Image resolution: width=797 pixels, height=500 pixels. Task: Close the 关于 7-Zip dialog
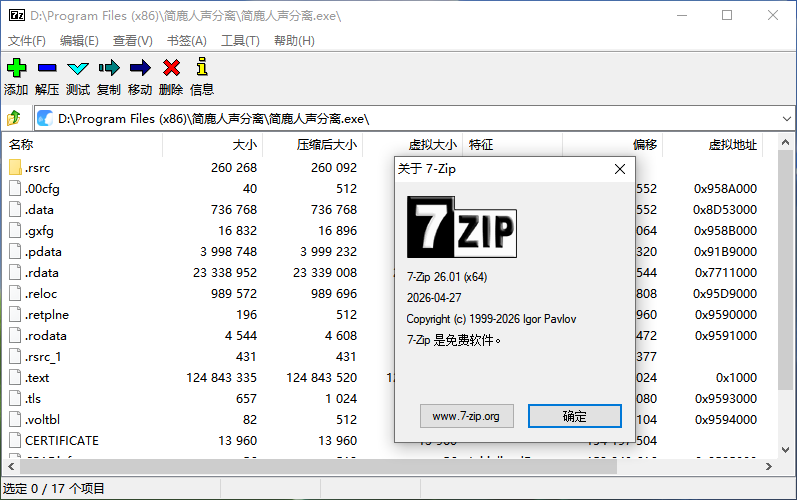pos(620,169)
